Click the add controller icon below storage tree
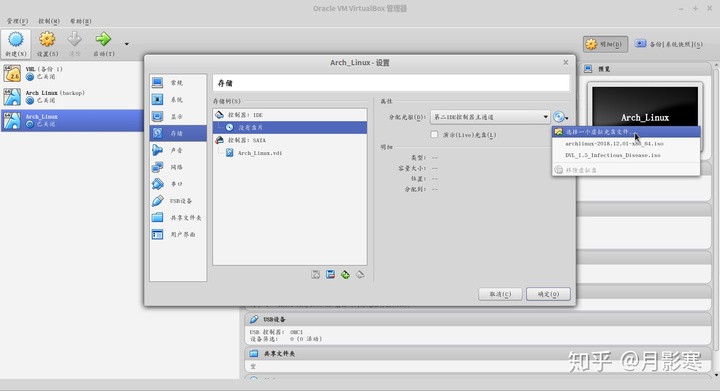720x391 pixels. tap(315, 274)
